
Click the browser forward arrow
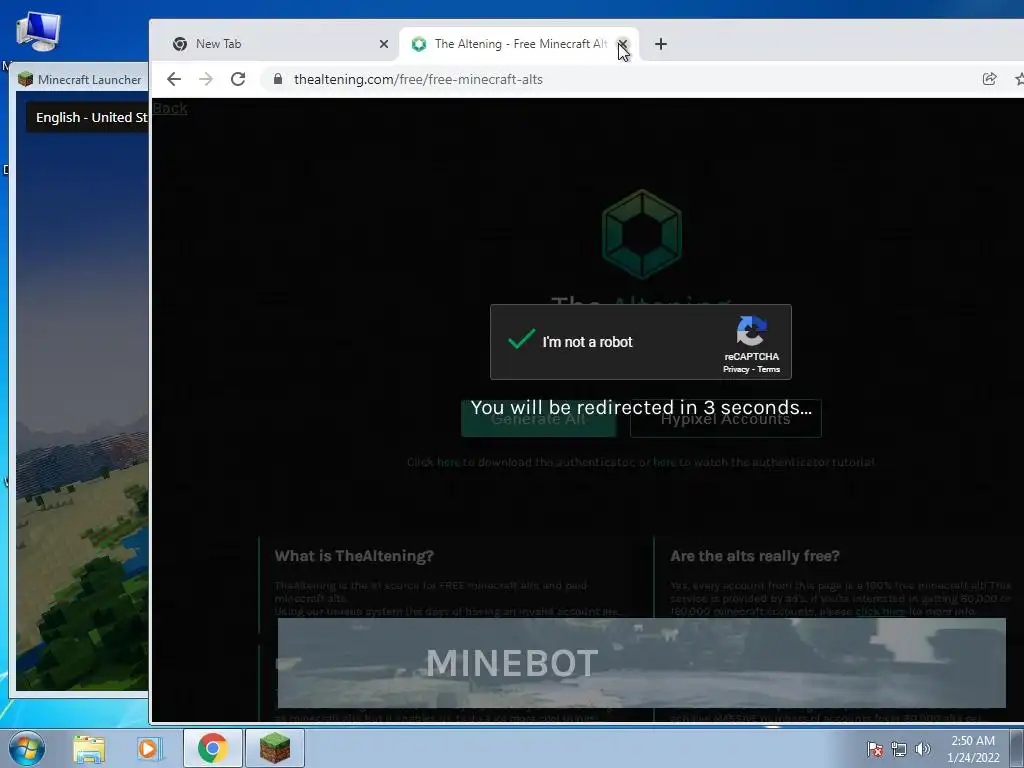(206, 79)
